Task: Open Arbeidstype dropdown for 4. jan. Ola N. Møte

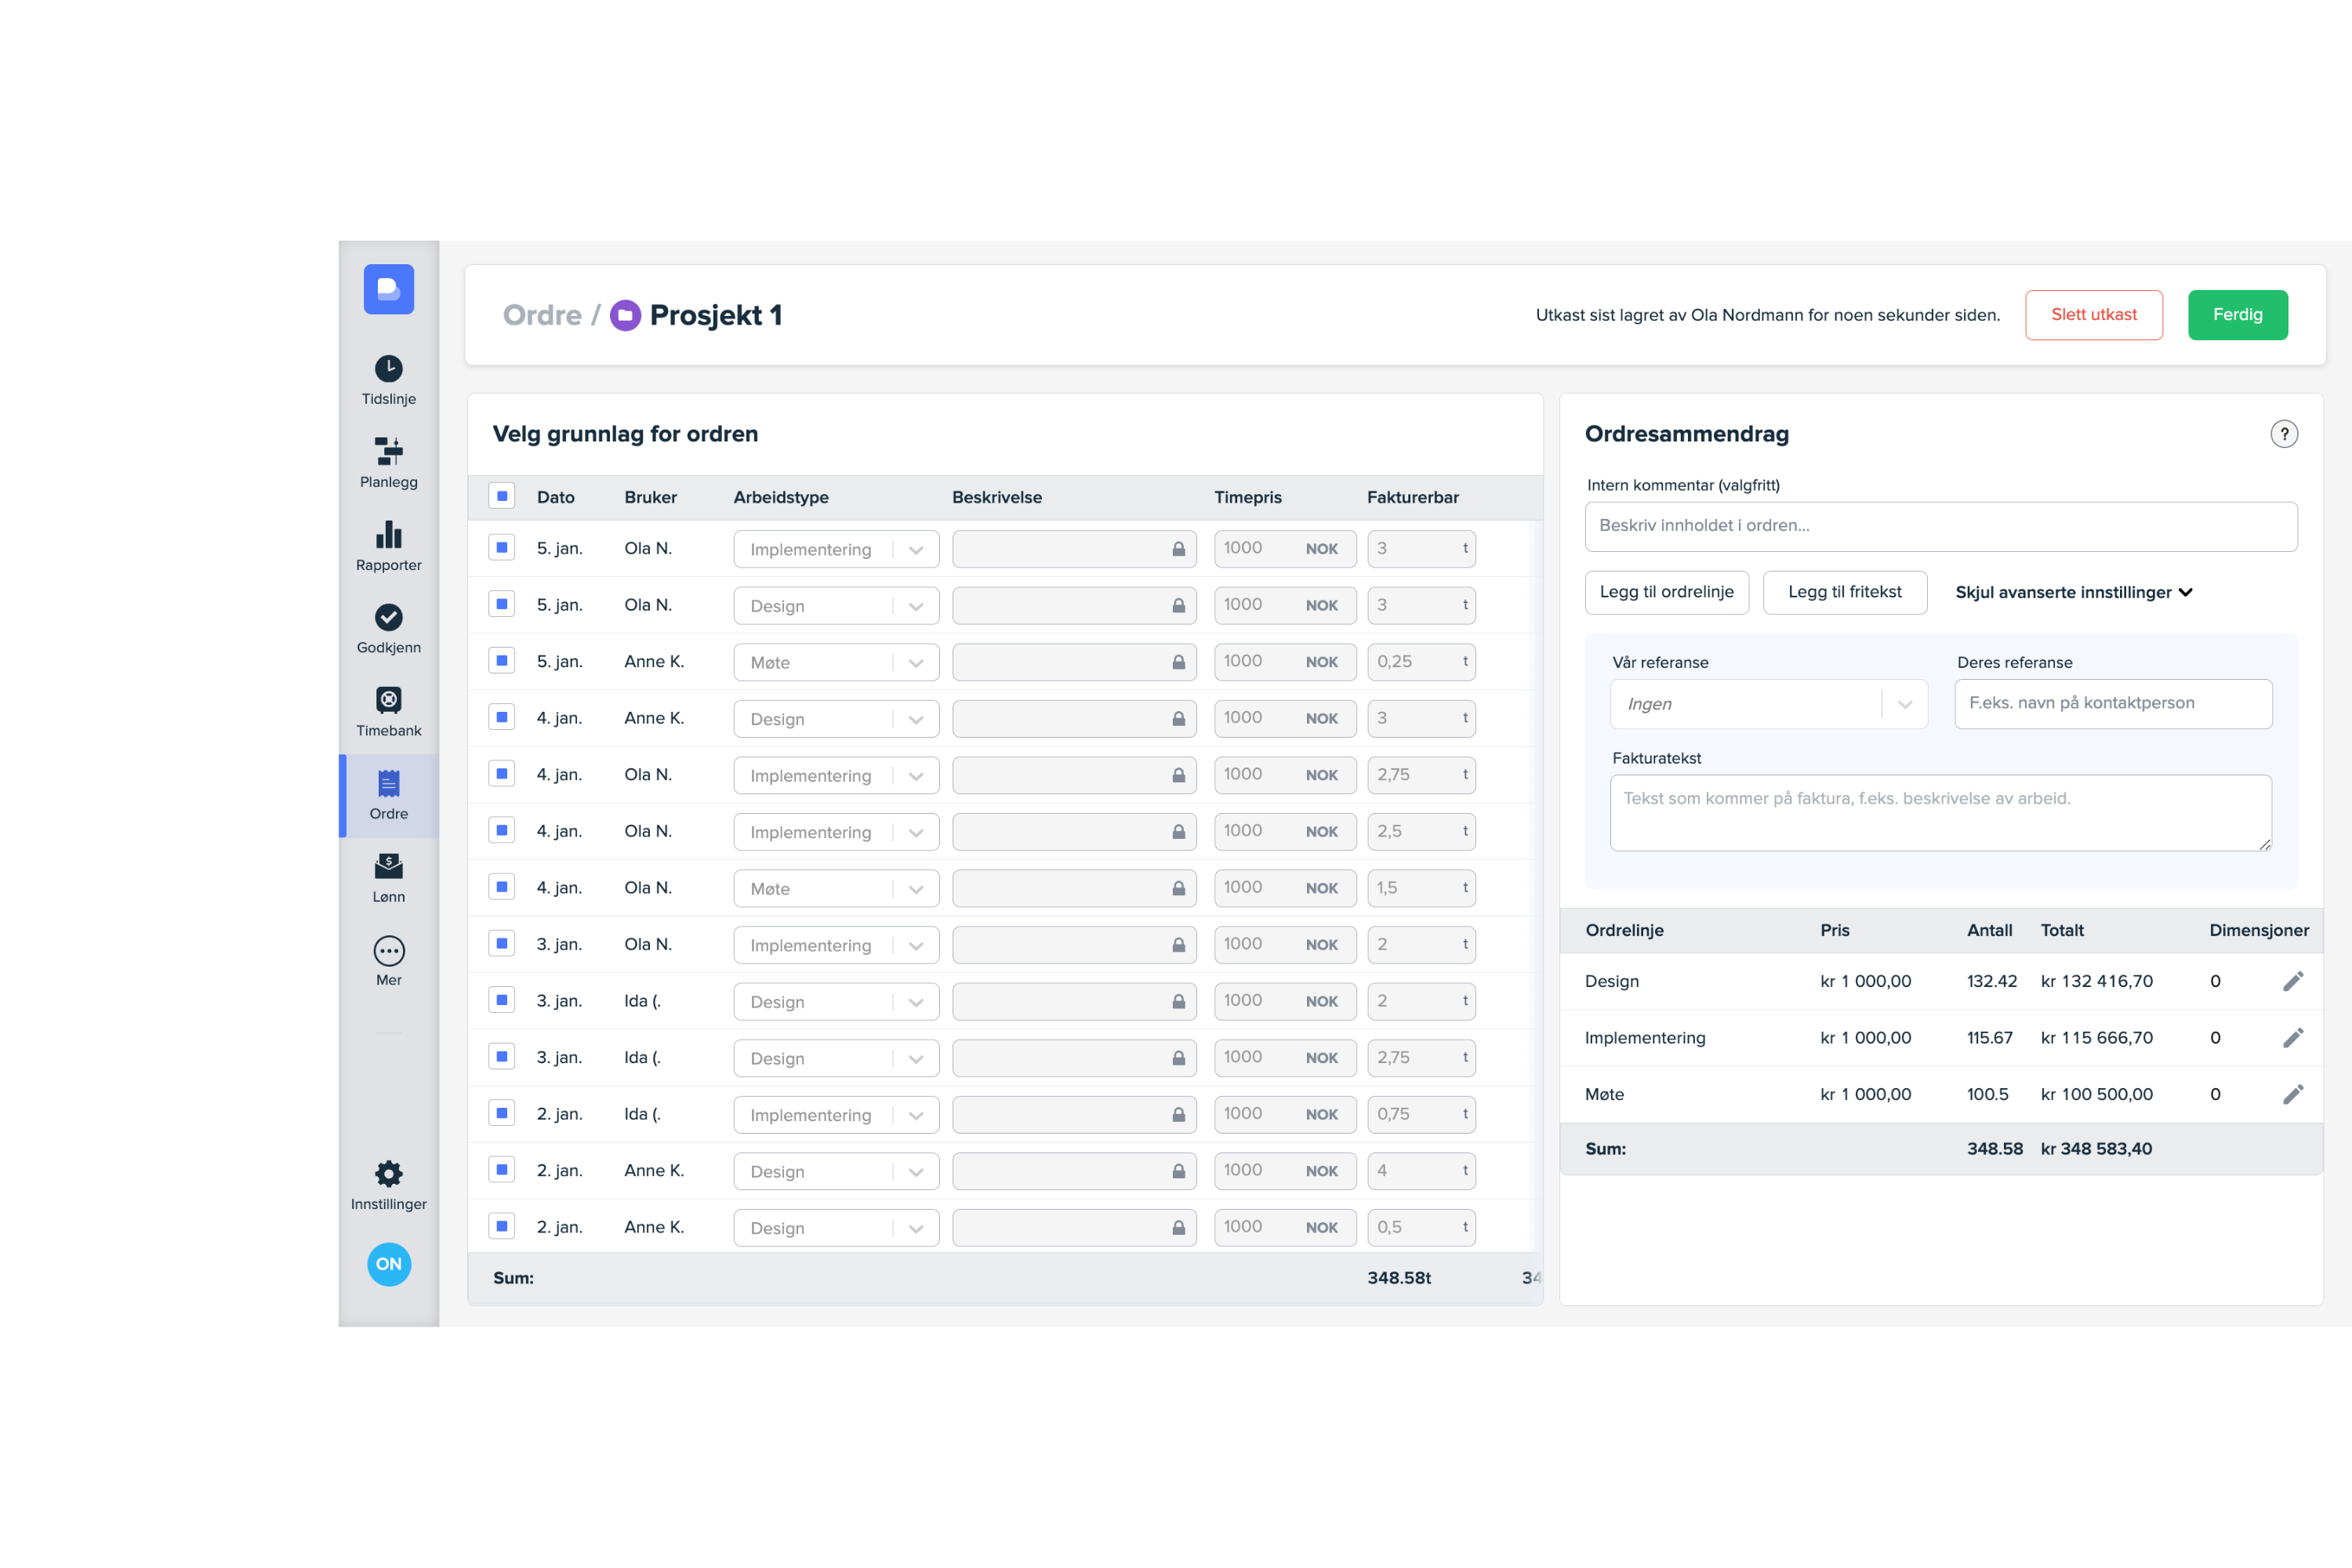Action: pos(836,888)
